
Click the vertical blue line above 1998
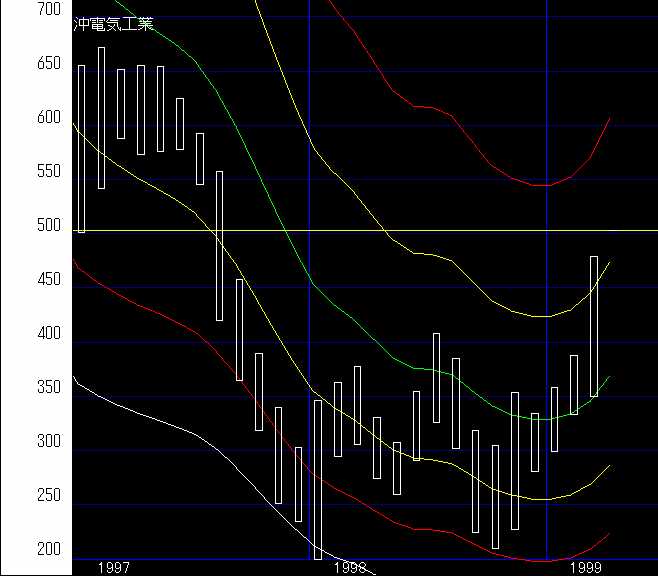tap(310, 100)
